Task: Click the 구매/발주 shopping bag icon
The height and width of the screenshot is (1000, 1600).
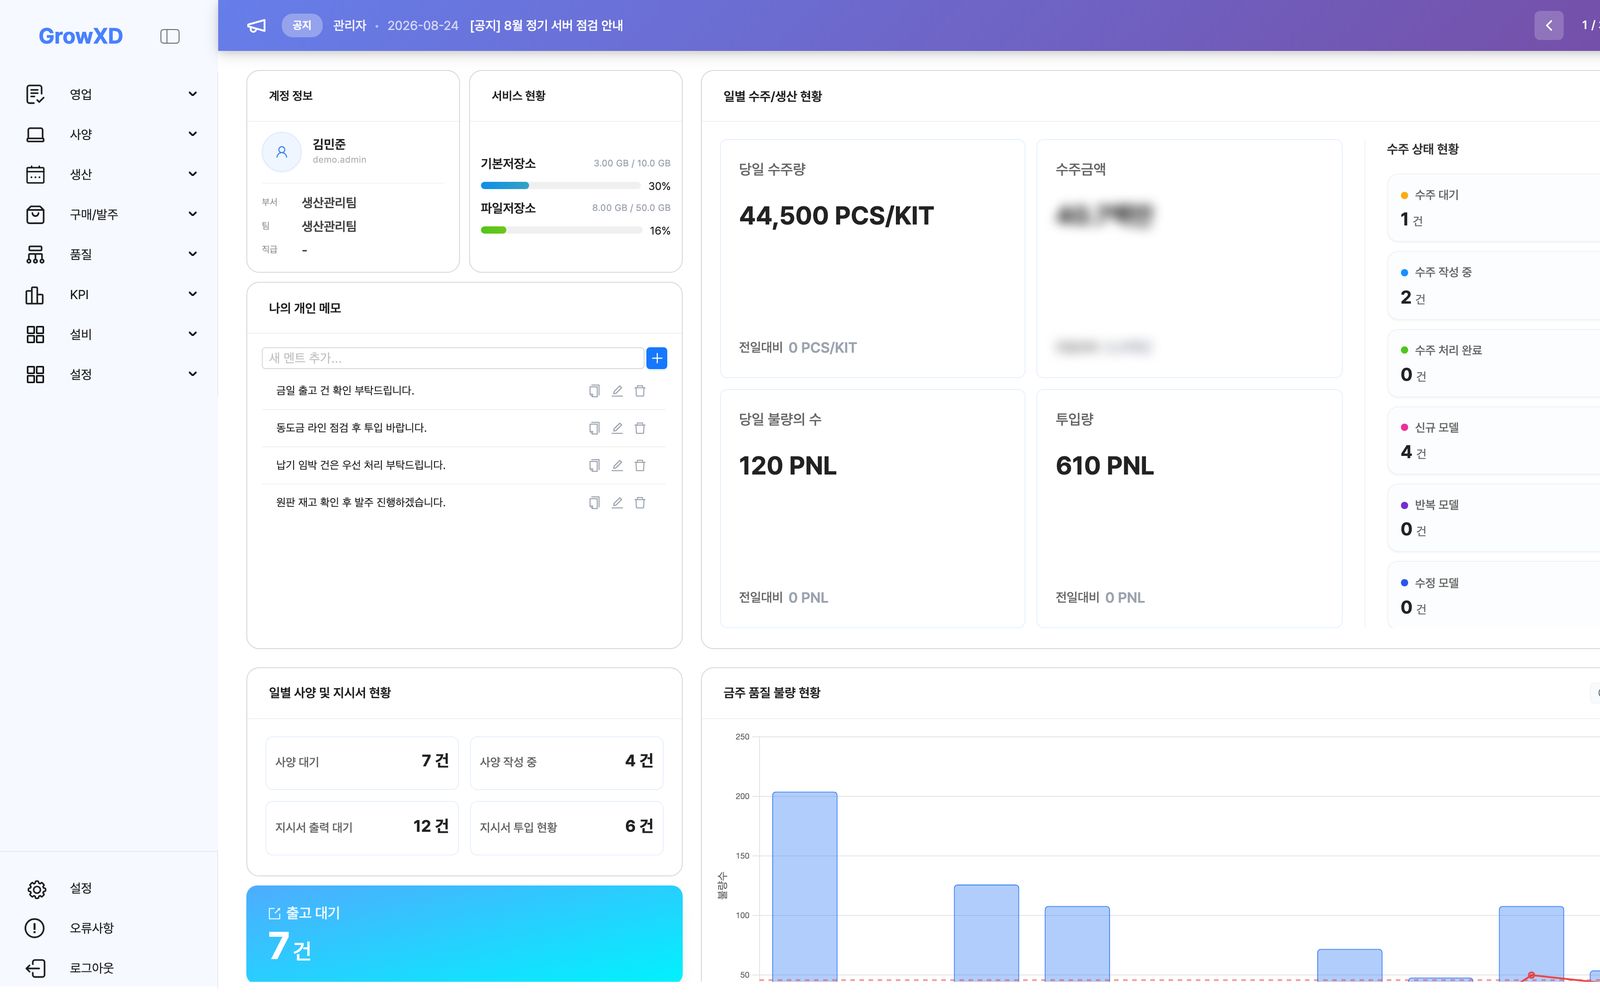Action: click(x=35, y=214)
